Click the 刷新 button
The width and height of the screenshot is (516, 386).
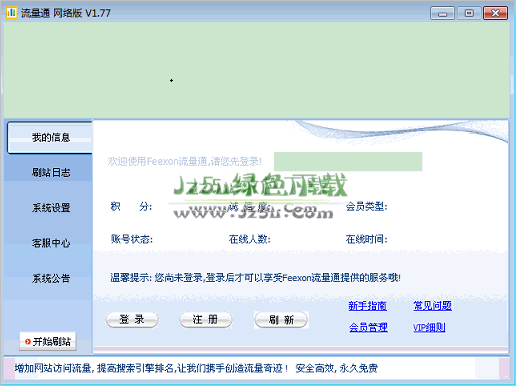[281, 320]
